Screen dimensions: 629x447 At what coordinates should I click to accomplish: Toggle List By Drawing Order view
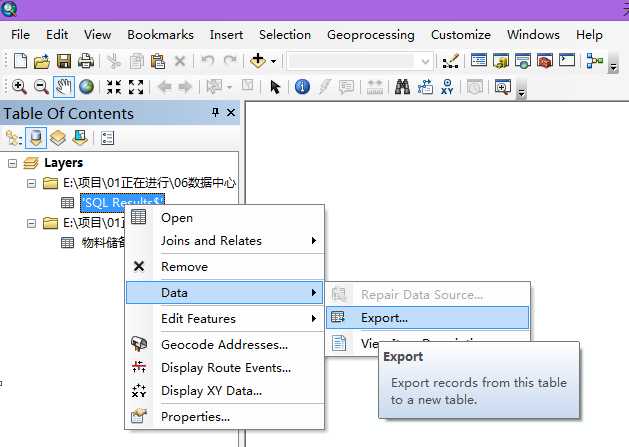pos(14,138)
